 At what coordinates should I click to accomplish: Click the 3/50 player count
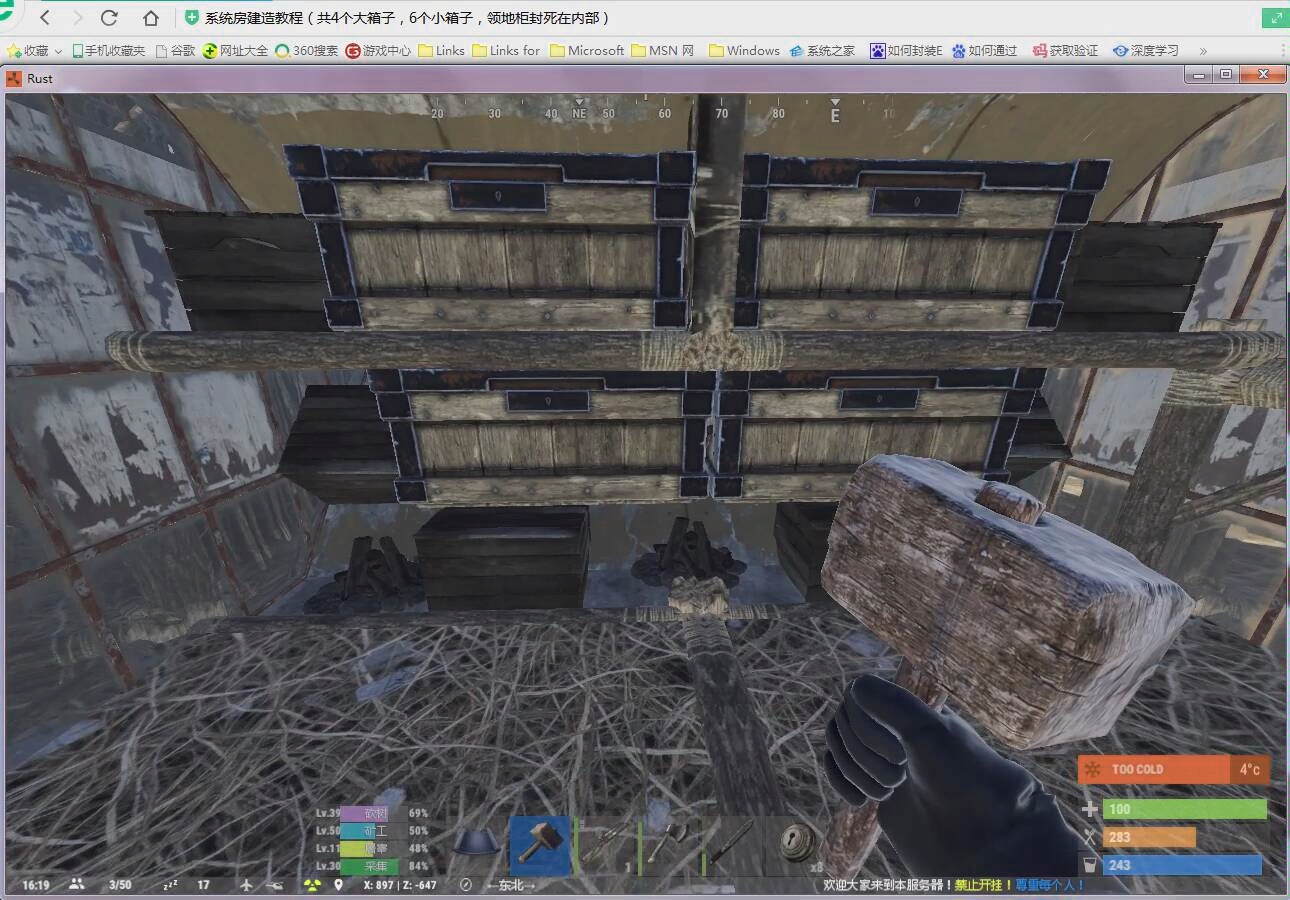[120, 885]
